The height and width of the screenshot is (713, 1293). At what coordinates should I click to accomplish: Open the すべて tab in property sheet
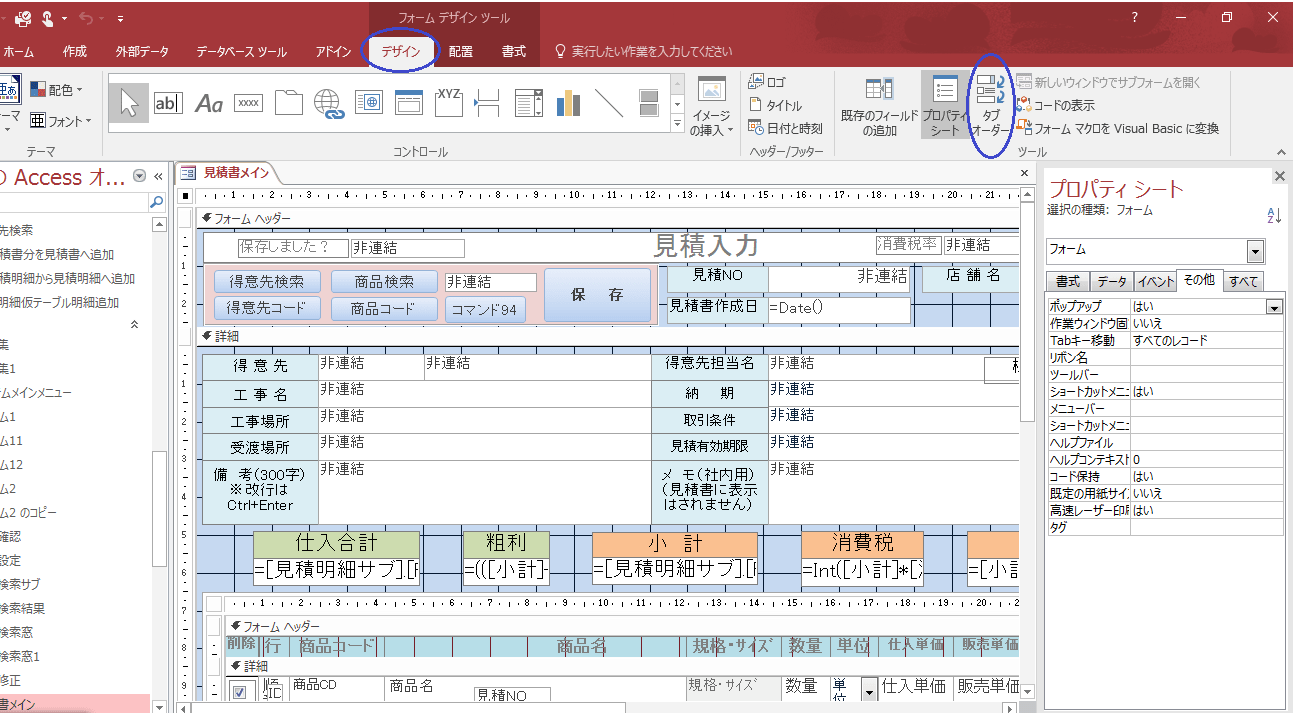click(1244, 282)
